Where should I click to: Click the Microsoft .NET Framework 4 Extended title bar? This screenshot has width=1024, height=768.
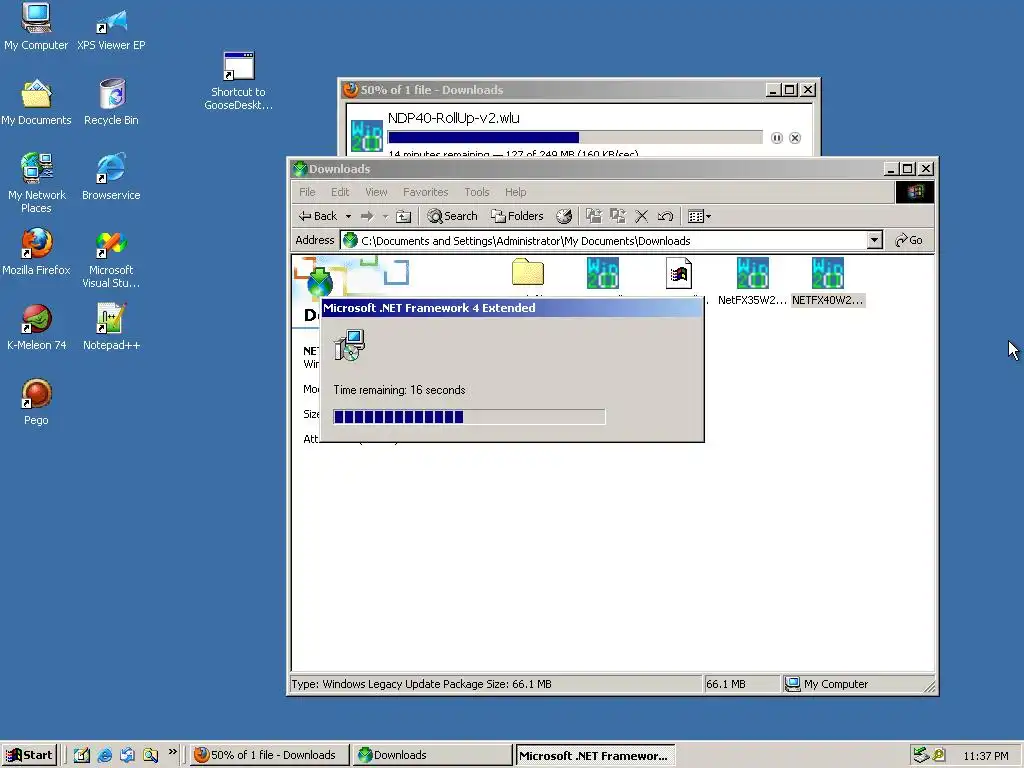513,308
